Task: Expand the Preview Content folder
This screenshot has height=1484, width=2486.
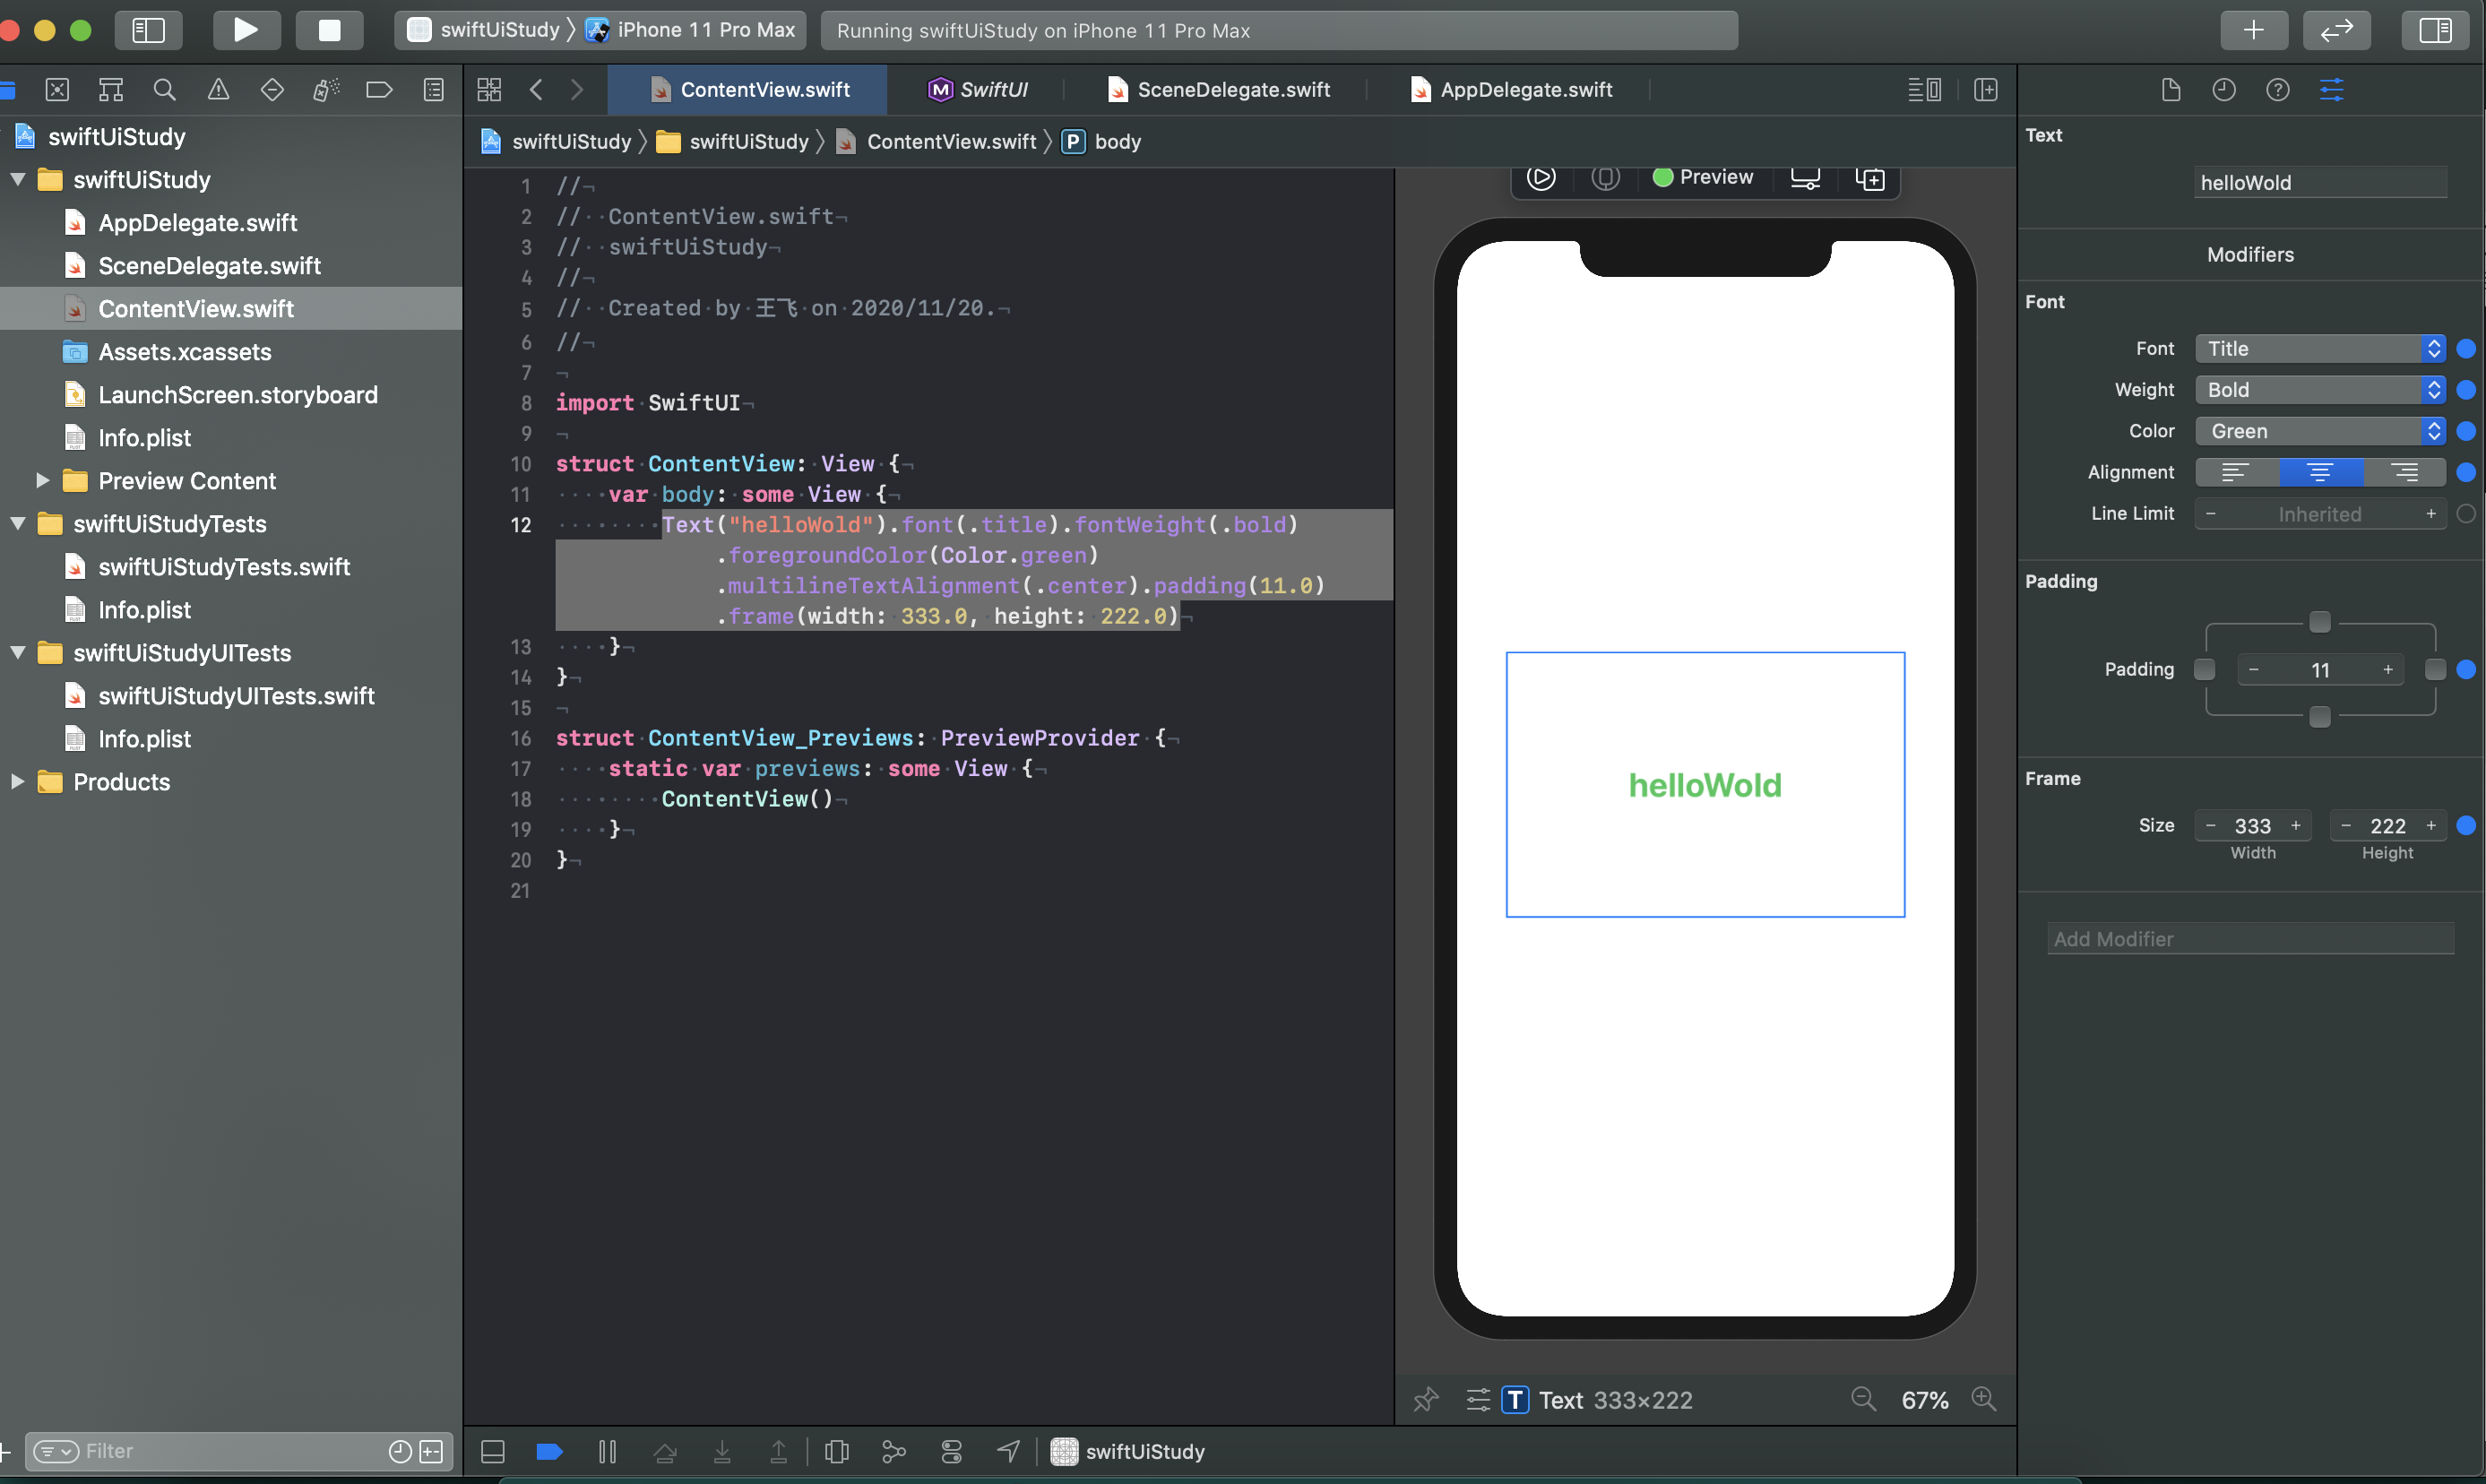Action: click(42, 481)
